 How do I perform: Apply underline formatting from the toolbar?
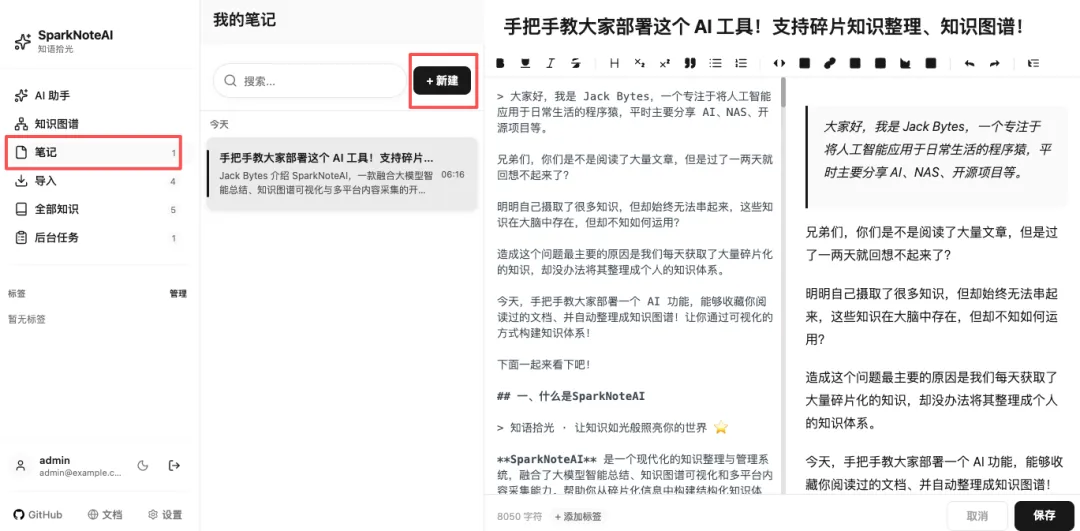(x=526, y=63)
